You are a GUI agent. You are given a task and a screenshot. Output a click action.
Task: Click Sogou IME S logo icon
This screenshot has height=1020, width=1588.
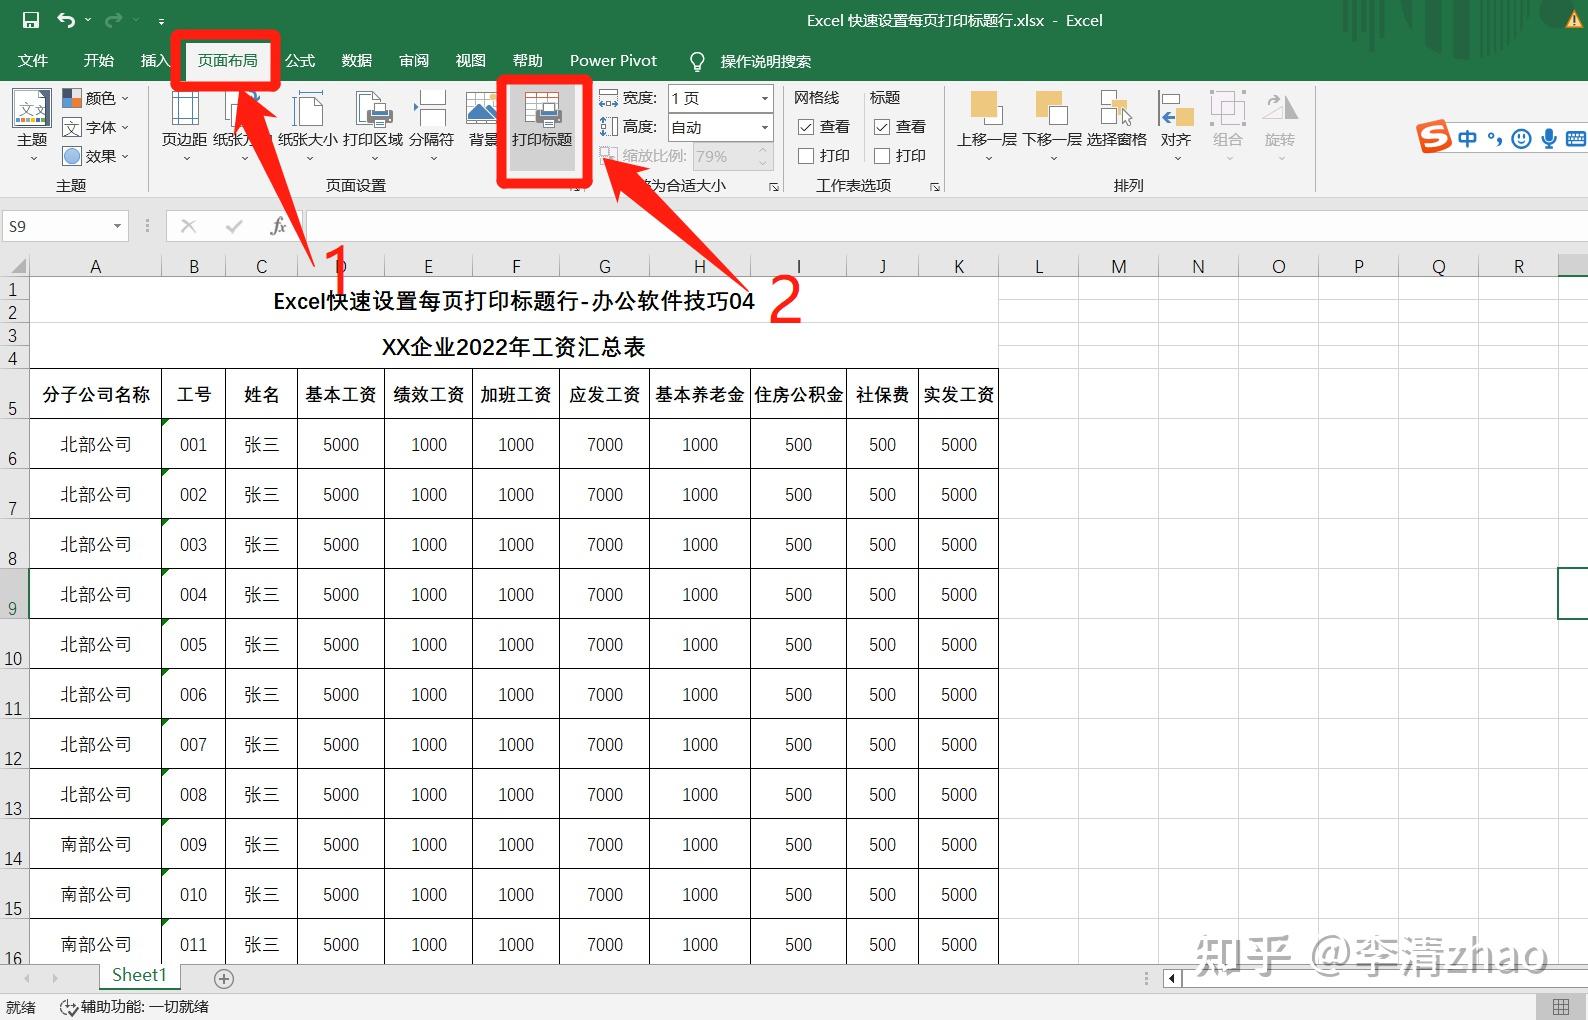tap(1433, 137)
